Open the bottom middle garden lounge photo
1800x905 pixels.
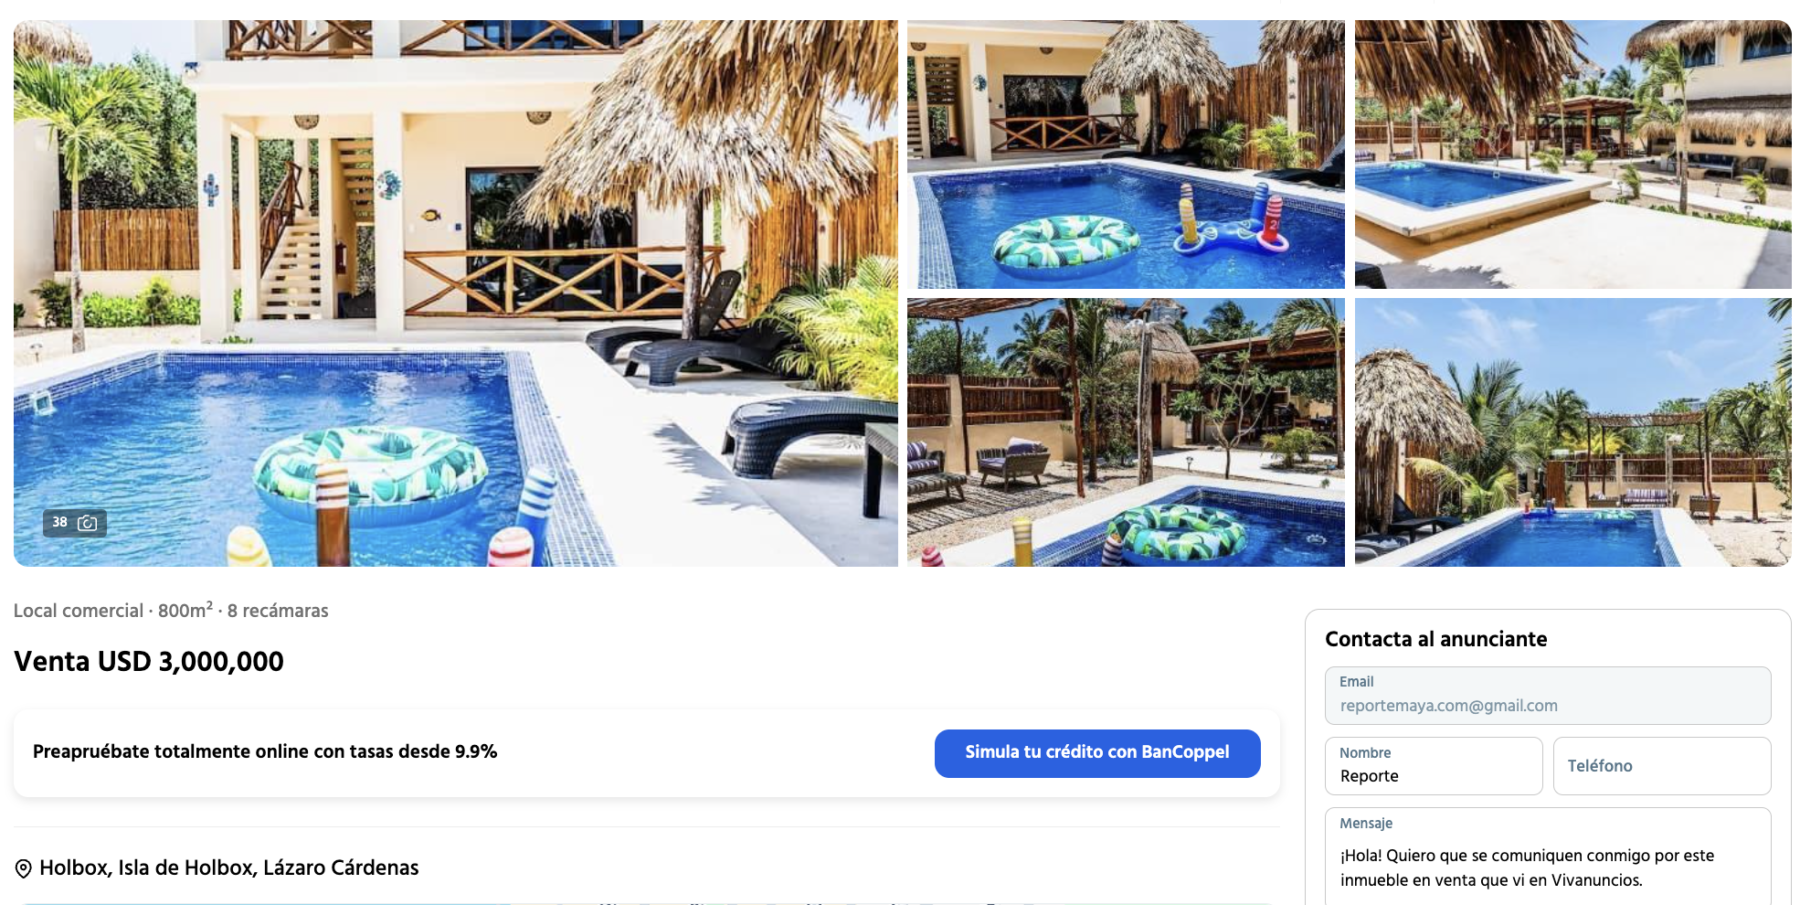1125,432
